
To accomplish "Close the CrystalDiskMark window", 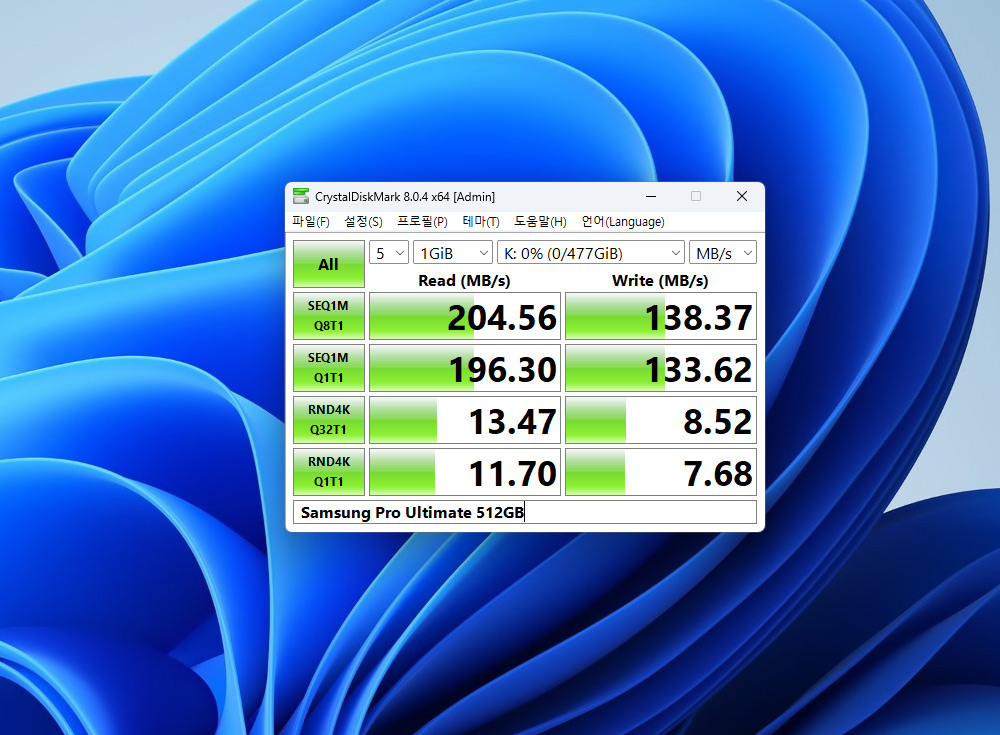I will tap(742, 197).
